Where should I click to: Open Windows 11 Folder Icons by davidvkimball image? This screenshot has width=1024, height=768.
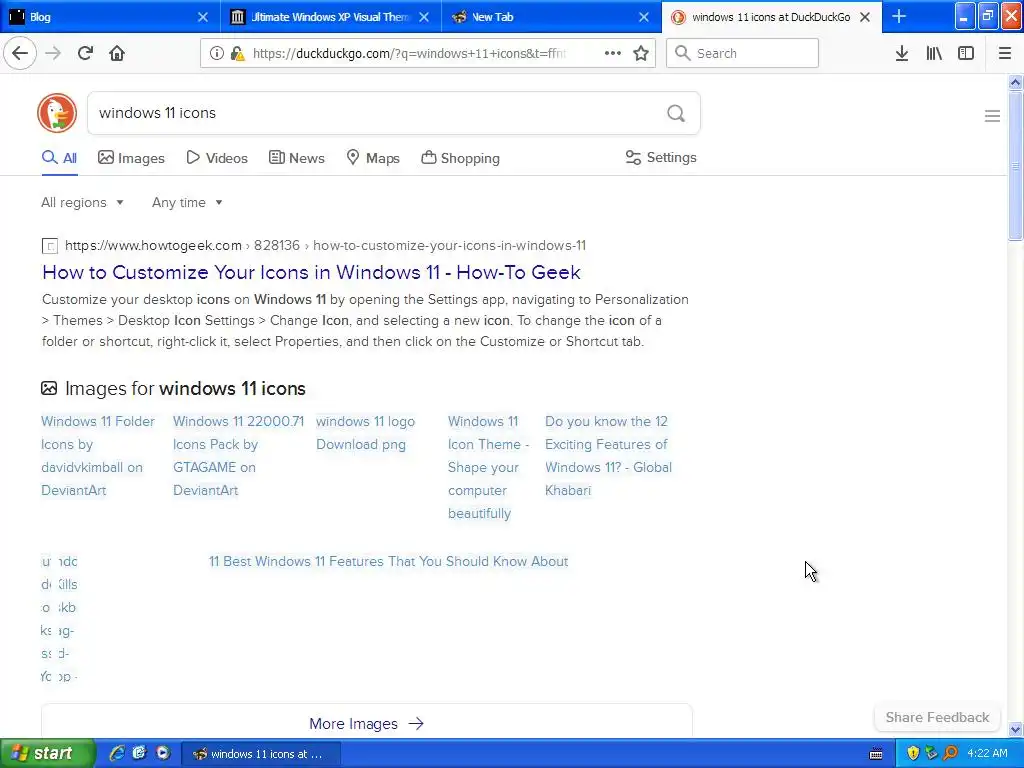(x=98, y=456)
